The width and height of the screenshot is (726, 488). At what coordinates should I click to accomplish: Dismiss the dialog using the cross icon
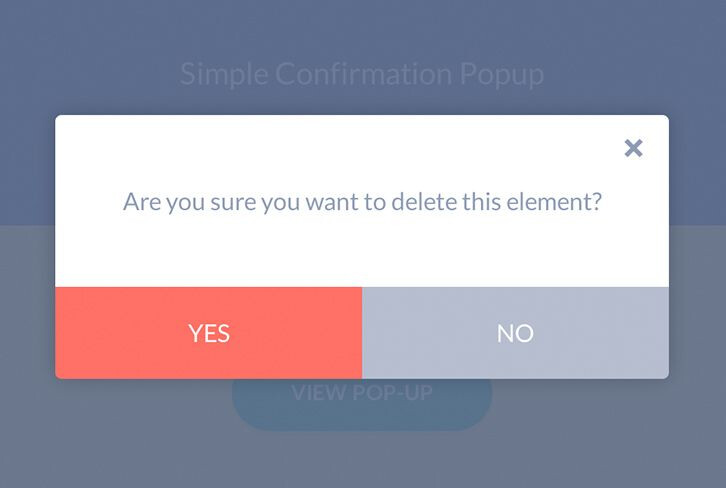[633, 148]
